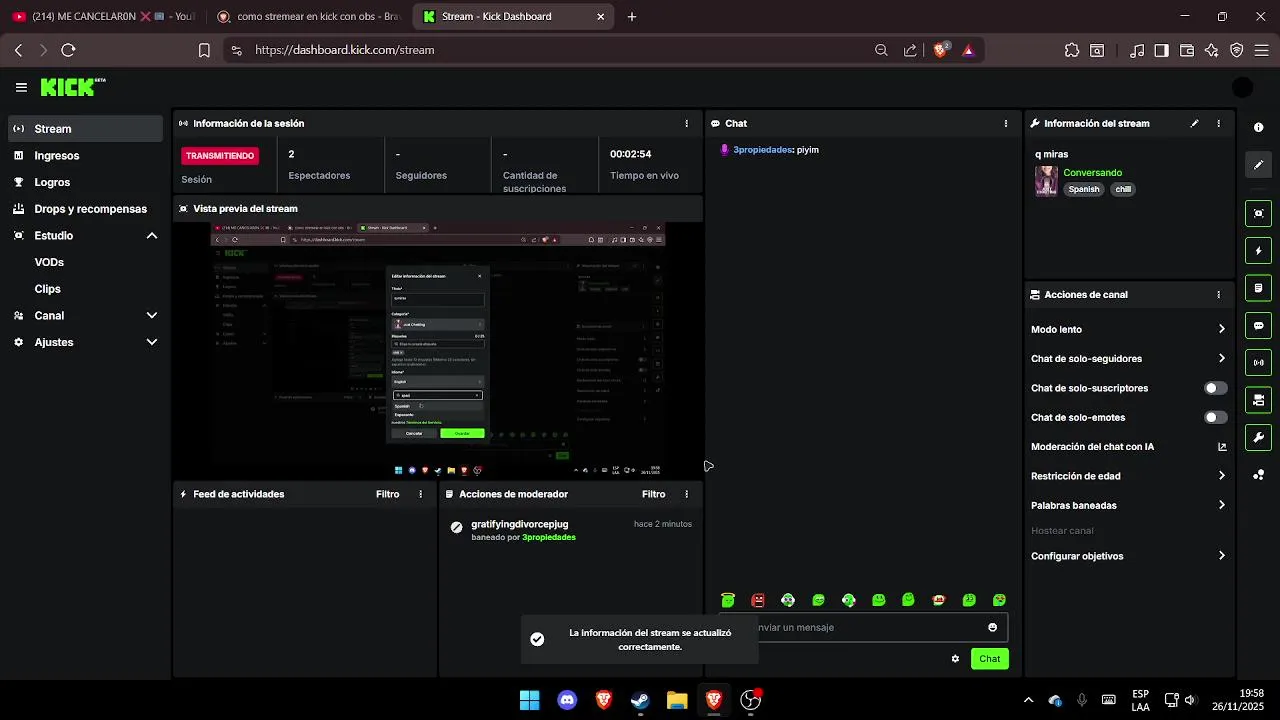Viewport: 1280px width, 720px height.
Task: Click the stream category cover image
Action: pos(1046,181)
